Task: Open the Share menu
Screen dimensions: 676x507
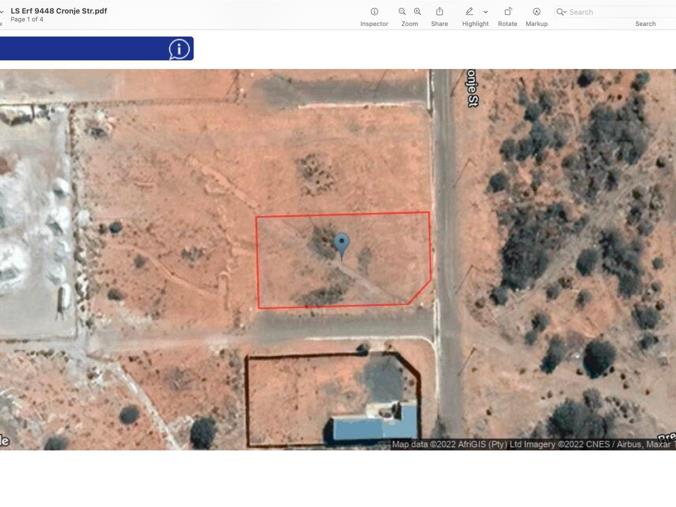Action: point(439,11)
